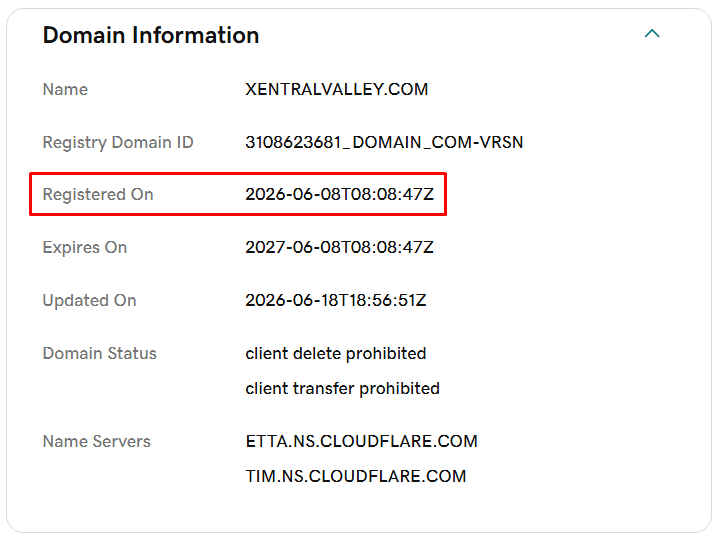Screen dimensions: 718x542
Task: Click the red highlighted Registered On row
Action: [x=238, y=194]
